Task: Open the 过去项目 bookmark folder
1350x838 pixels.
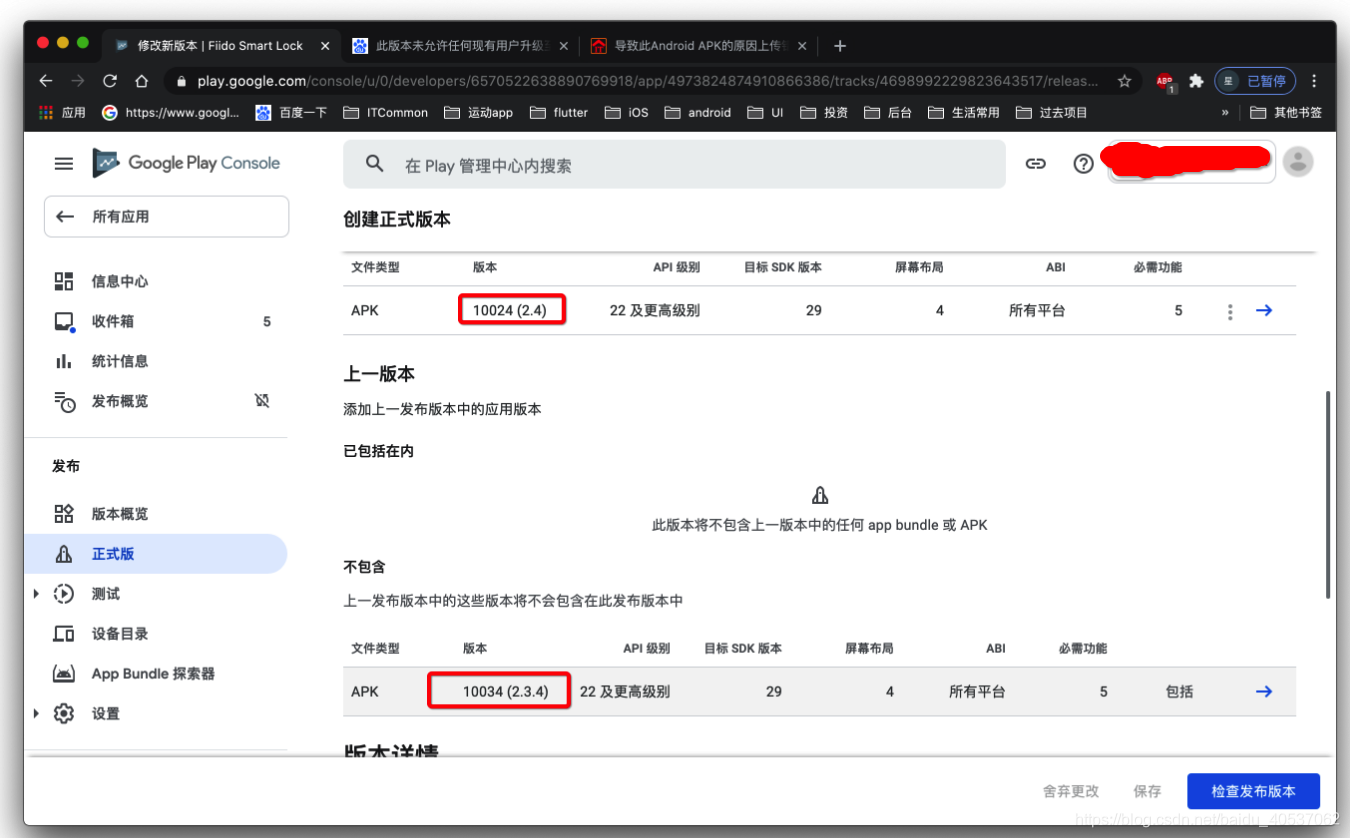Action: [1051, 112]
